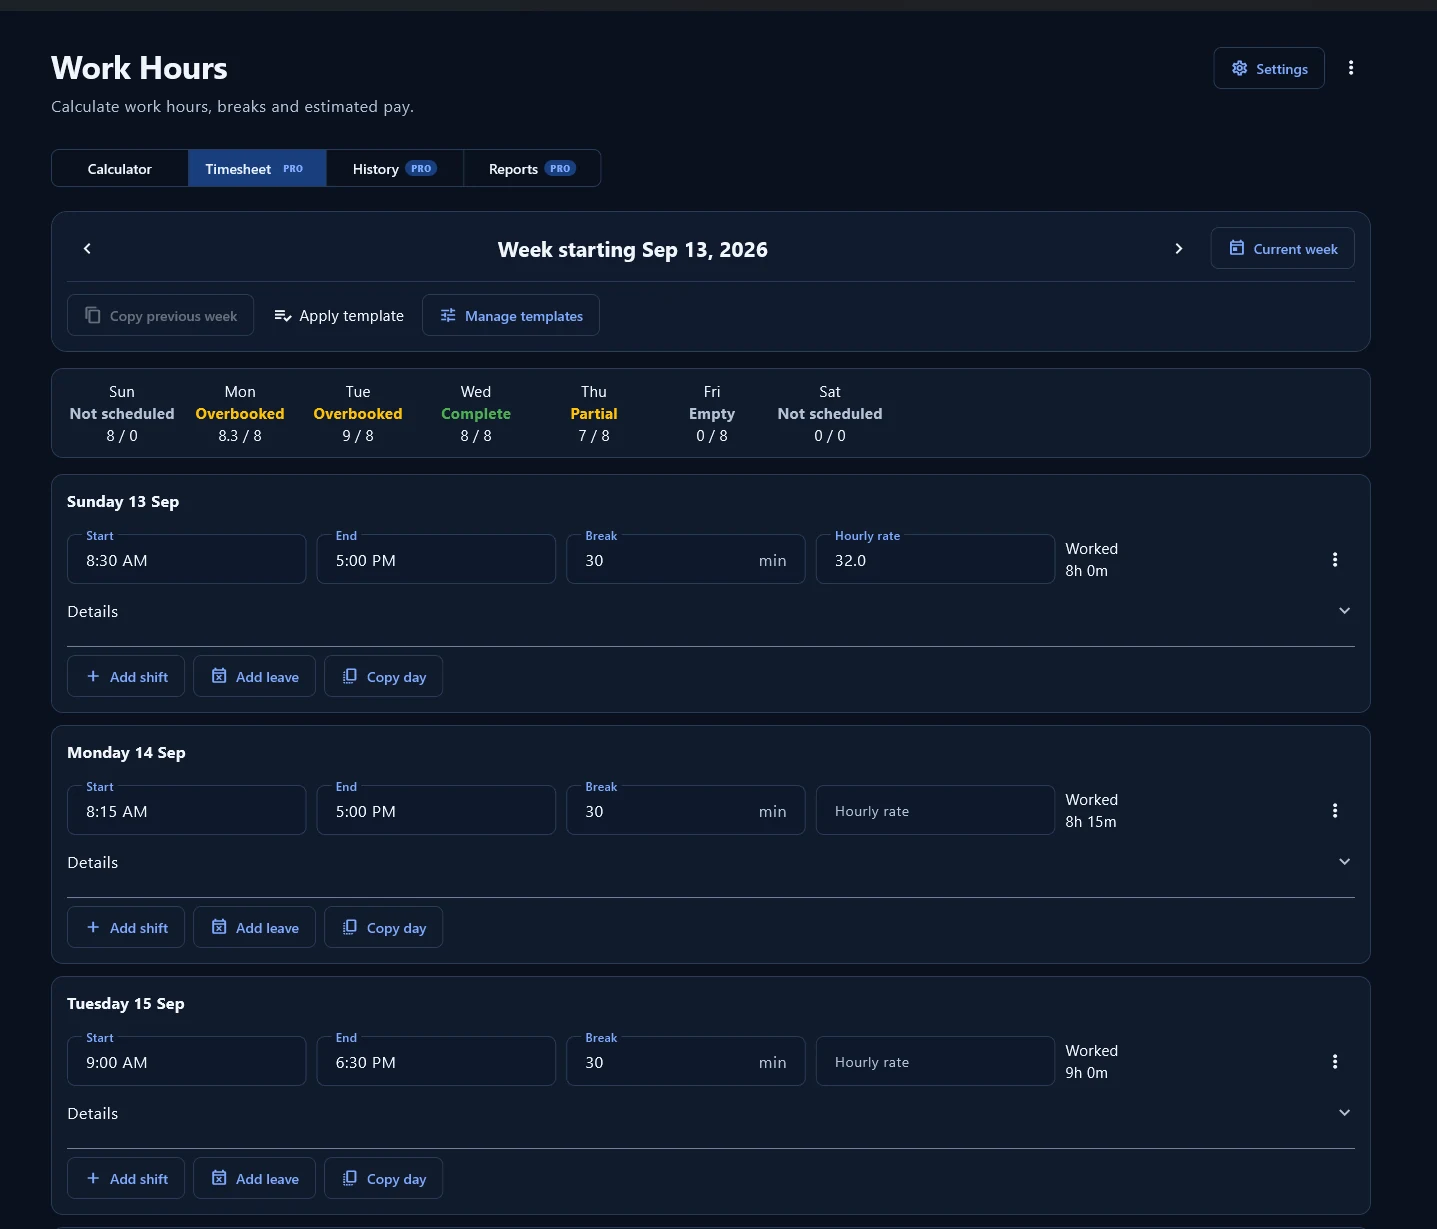The image size is (1437, 1229).
Task: Copy the Tuesday 15 Sep day
Action: [383, 1178]
